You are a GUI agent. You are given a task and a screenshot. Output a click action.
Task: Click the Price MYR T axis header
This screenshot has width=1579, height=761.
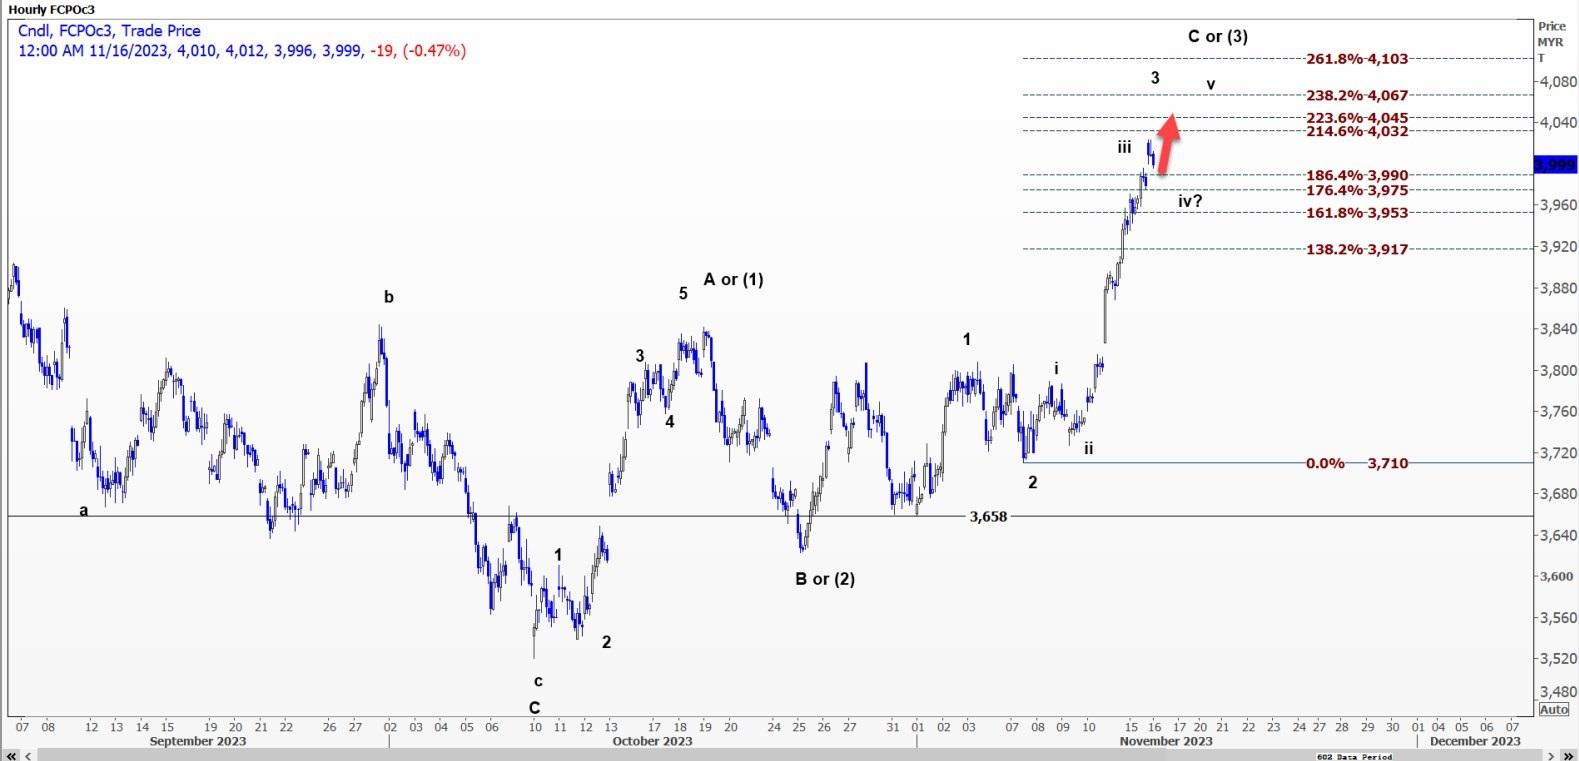click(1552, 42)
